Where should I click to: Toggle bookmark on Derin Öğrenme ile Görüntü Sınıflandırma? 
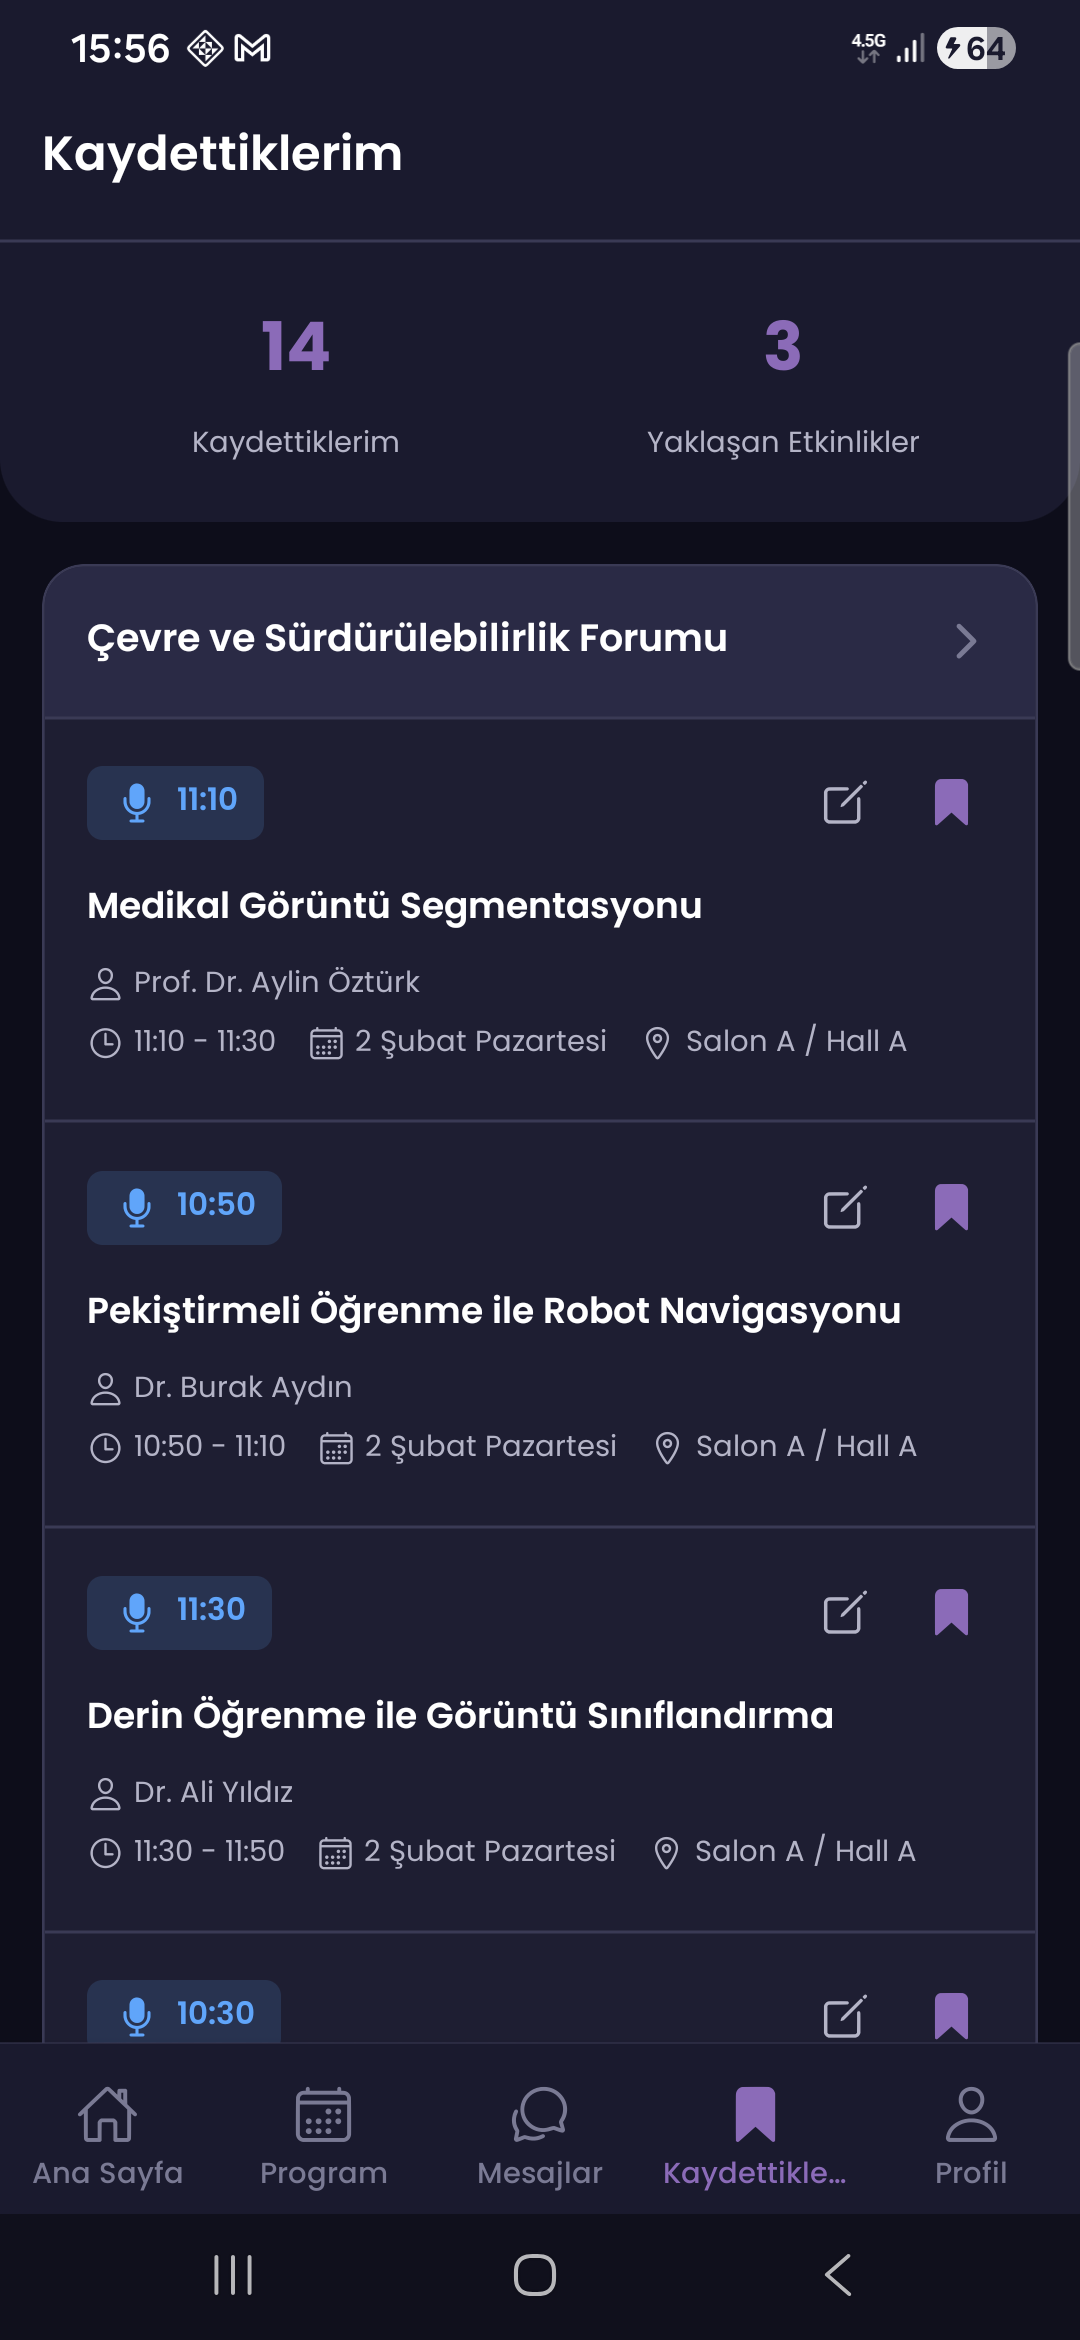(x=951, y=1613)
